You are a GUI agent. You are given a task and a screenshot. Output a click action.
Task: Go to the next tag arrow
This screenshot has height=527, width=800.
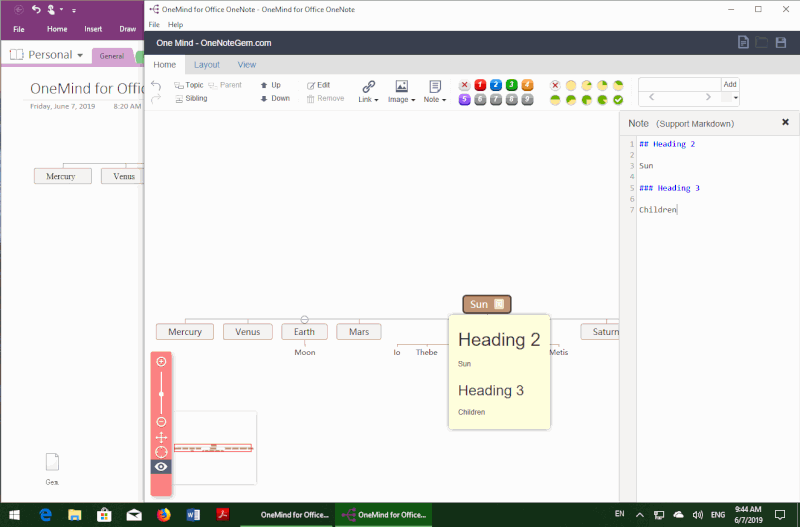tap(708, 97)
